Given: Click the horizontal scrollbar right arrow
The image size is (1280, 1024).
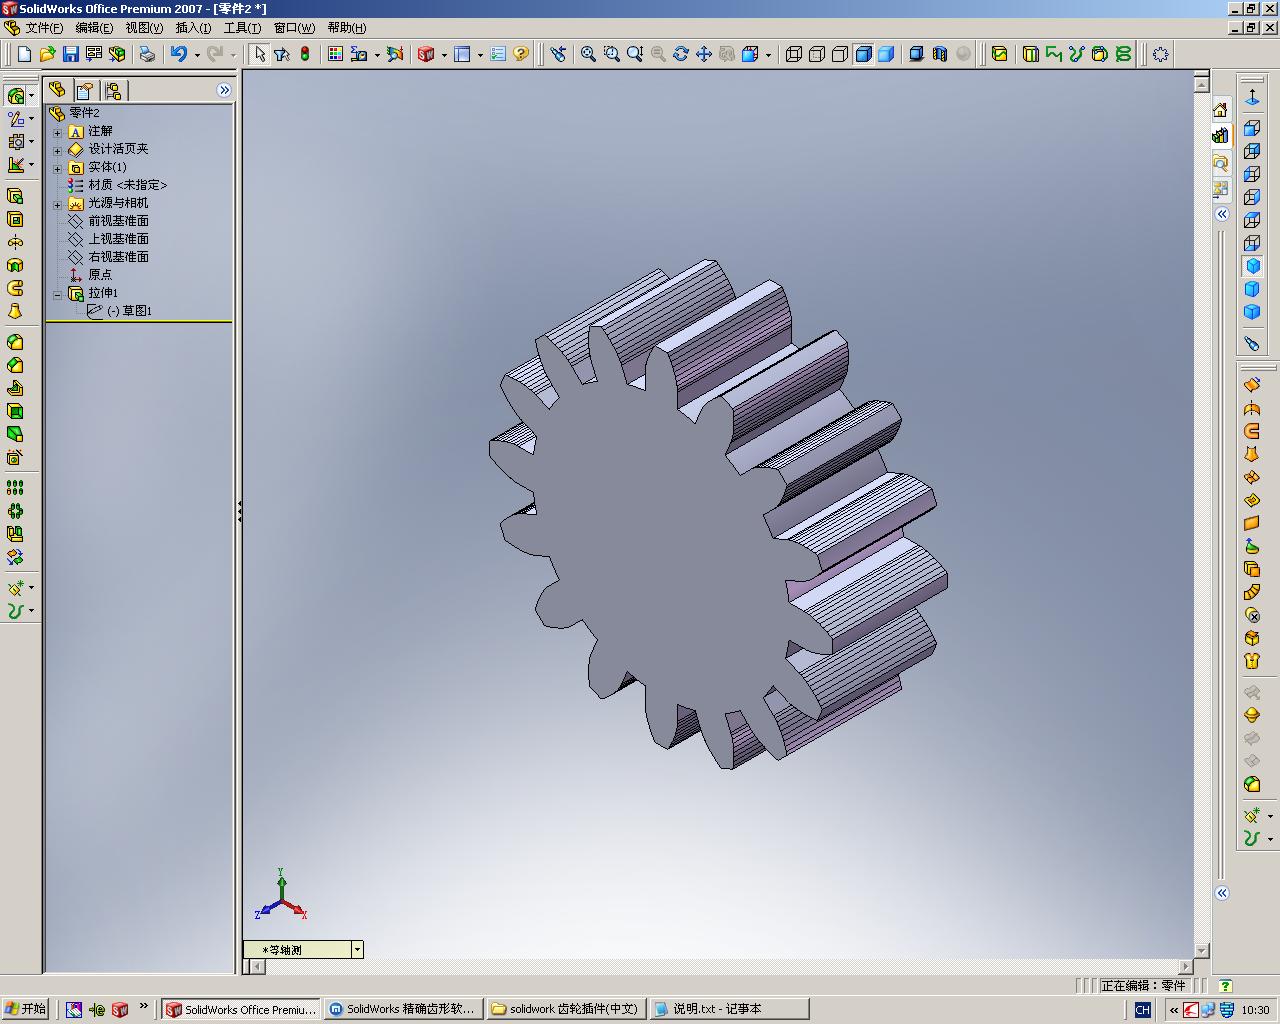Looking at the screenshot, I should [1186, 967].
